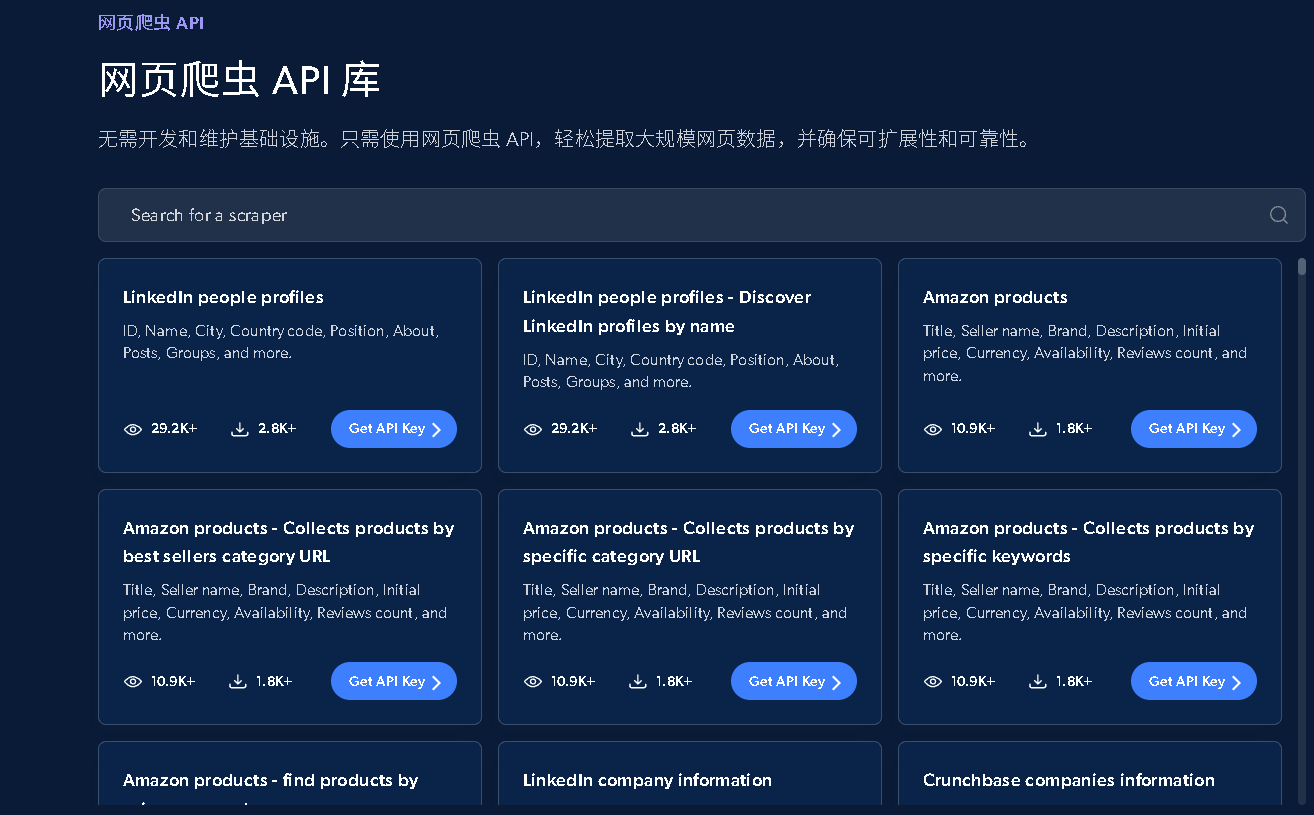Open the LinkedIn company information card title

click(647, 780)
